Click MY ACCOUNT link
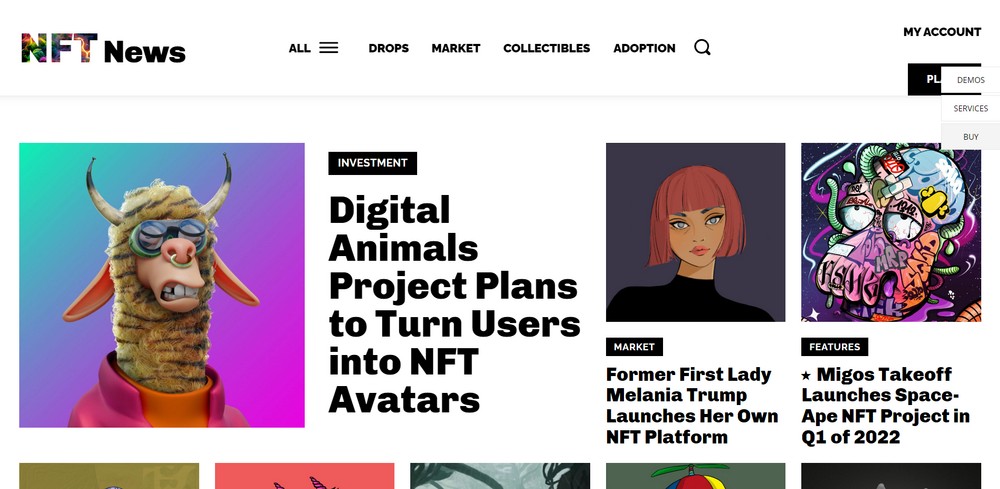Image resolution: width=1000 pixels, height=489 pixels. click(x=942, y=32)
